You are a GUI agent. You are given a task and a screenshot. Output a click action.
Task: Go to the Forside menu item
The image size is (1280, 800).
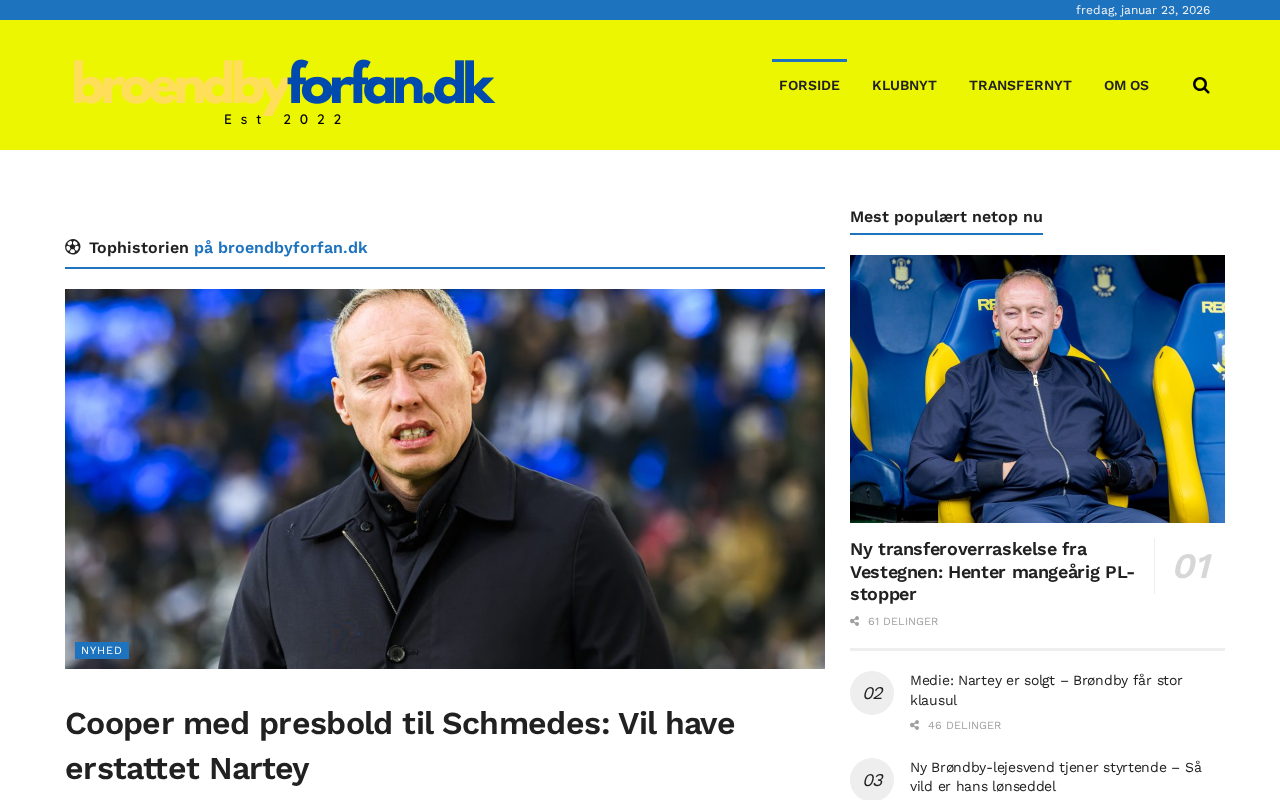pyautogui.click(x=809, y=86)
